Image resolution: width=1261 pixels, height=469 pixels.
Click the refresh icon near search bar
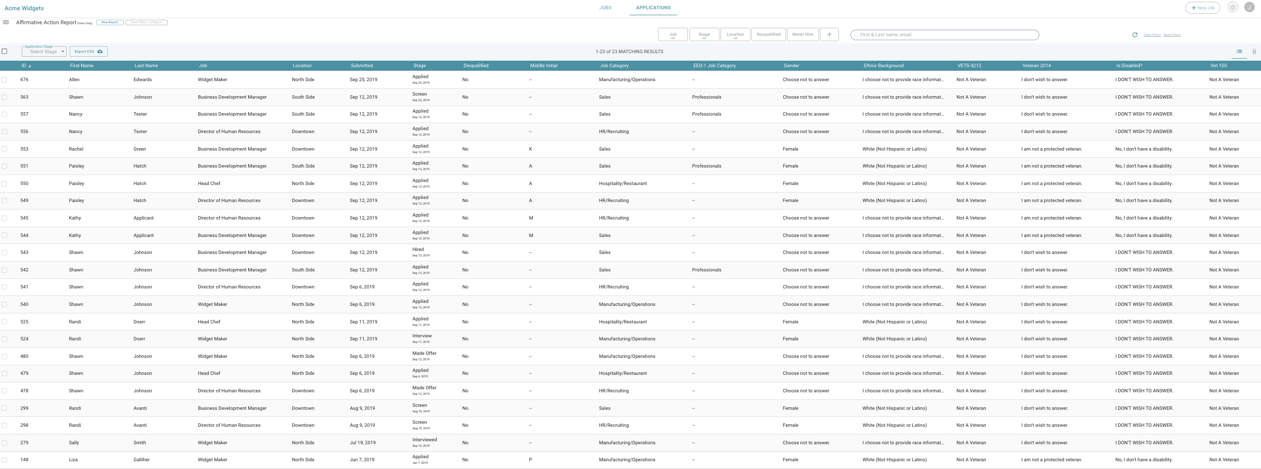coord(1134,35)
